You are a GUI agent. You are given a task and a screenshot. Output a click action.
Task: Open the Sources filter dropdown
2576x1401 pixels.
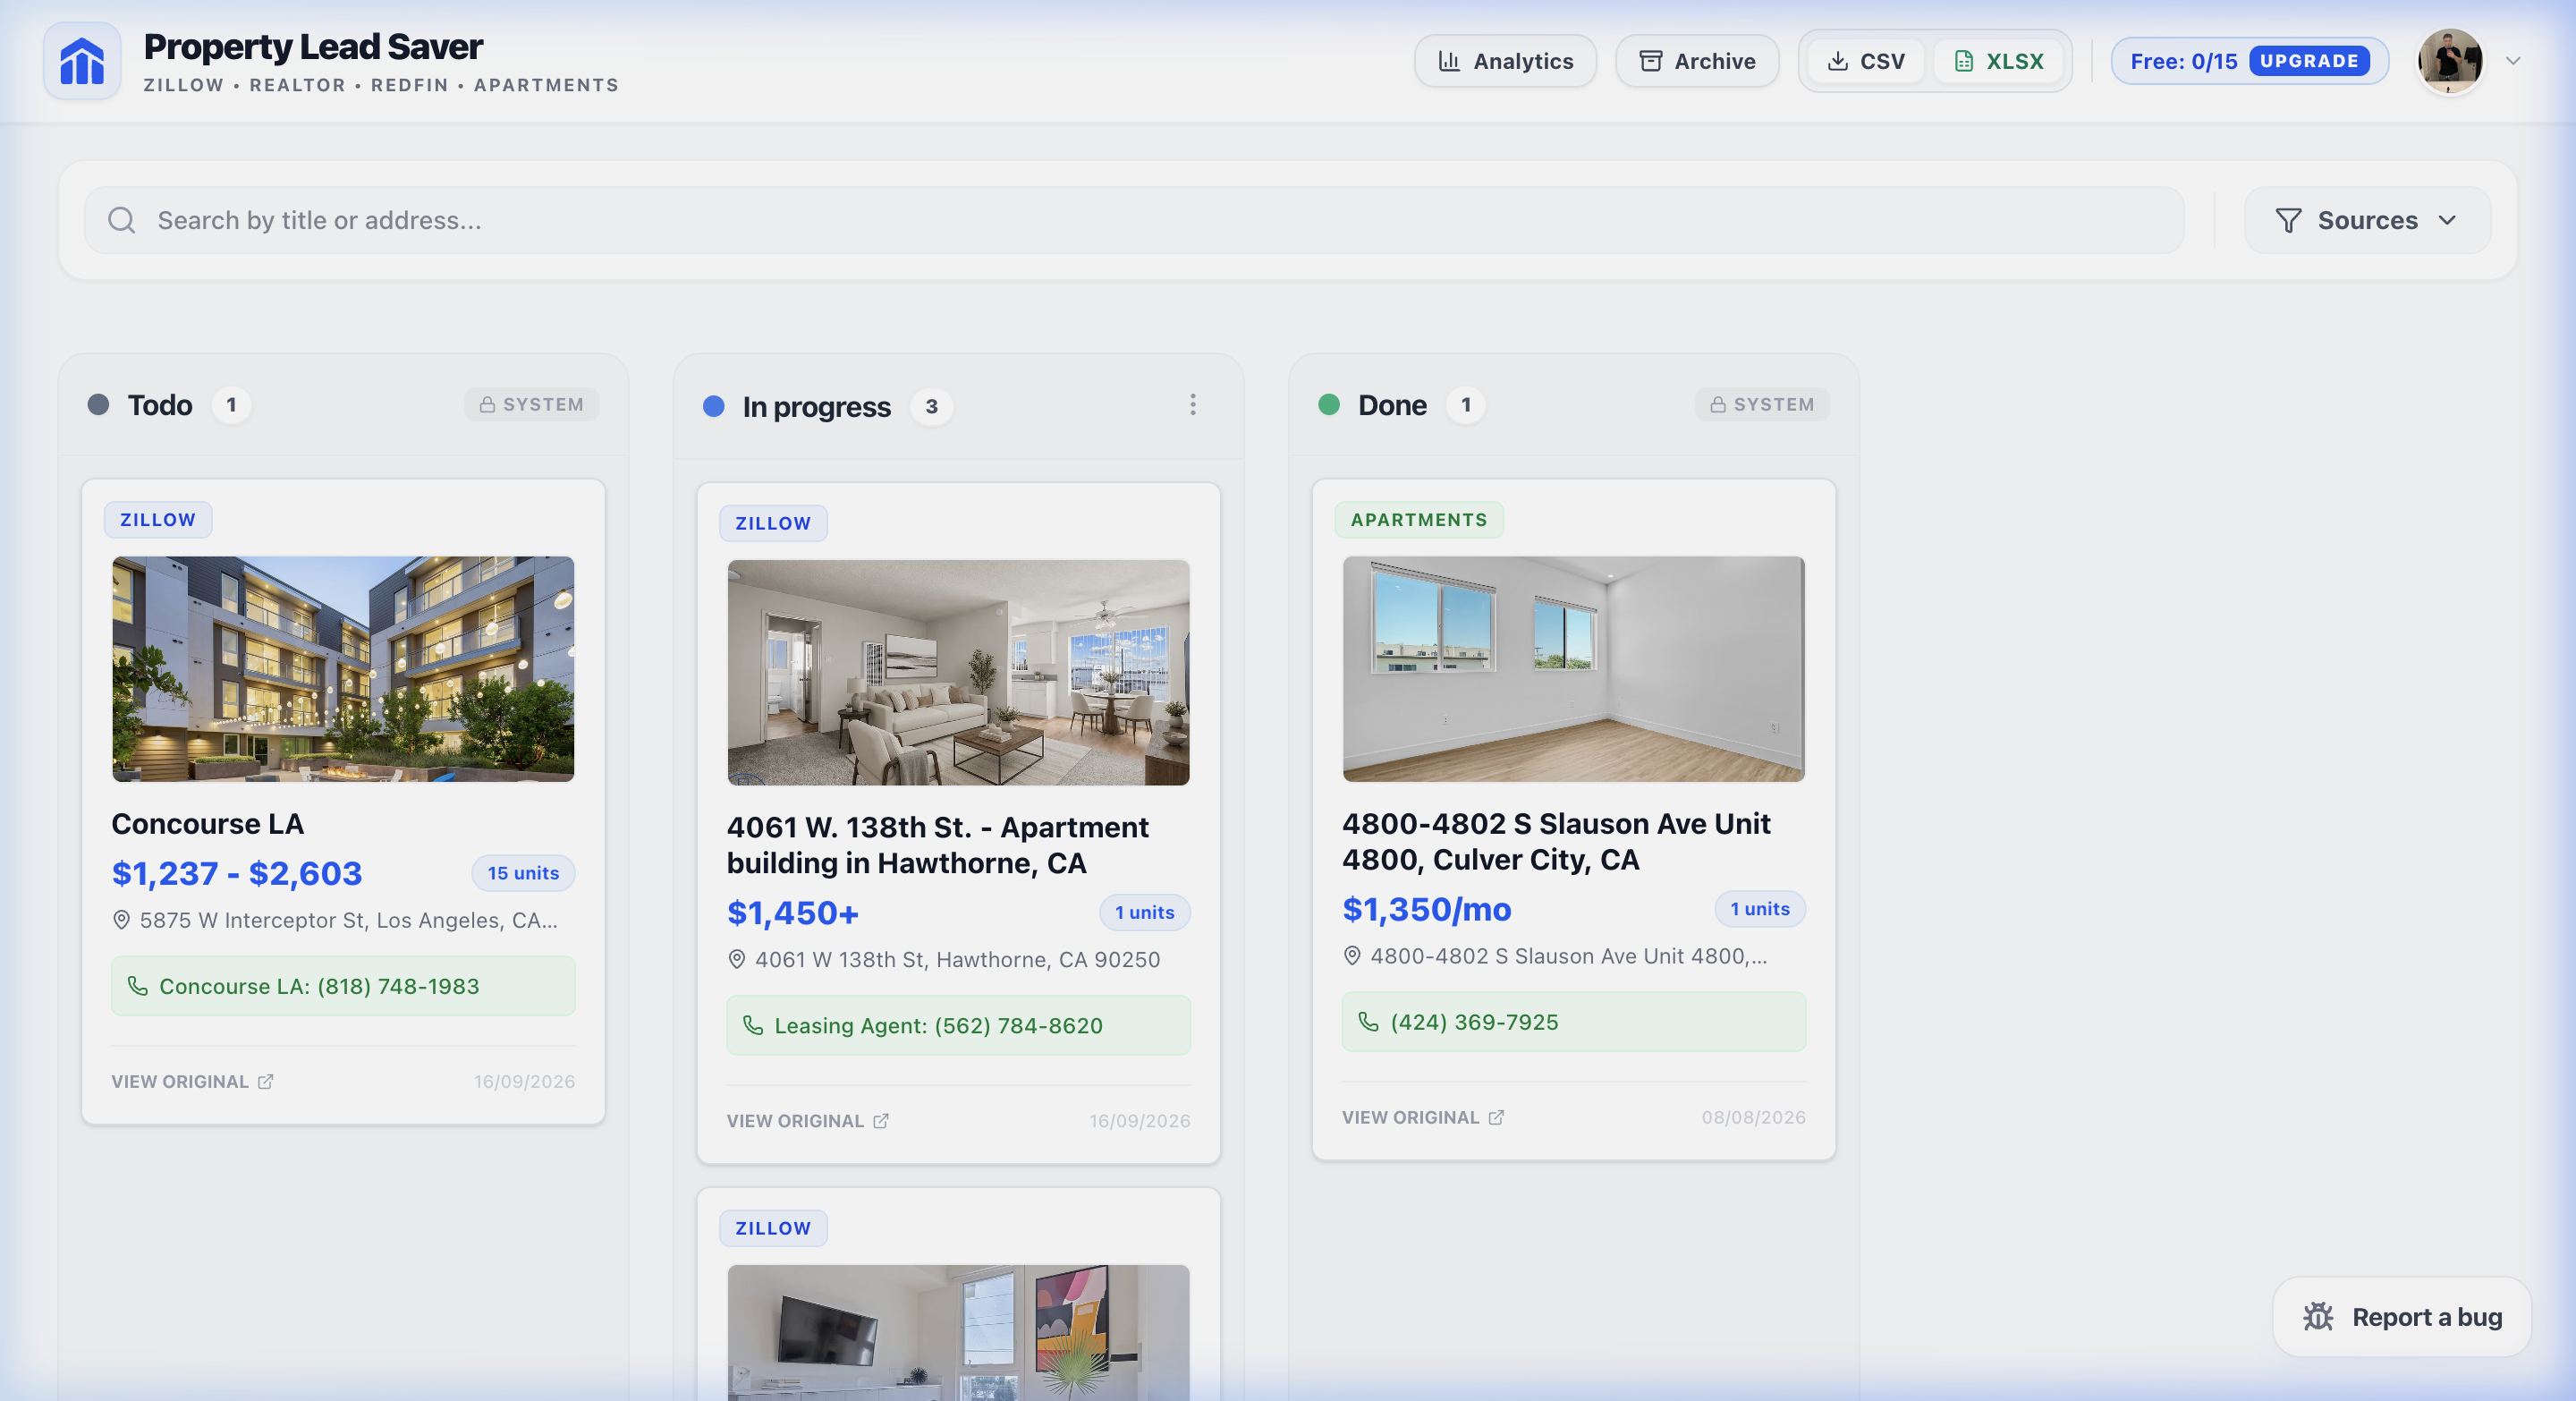(x=2367, y=220)
